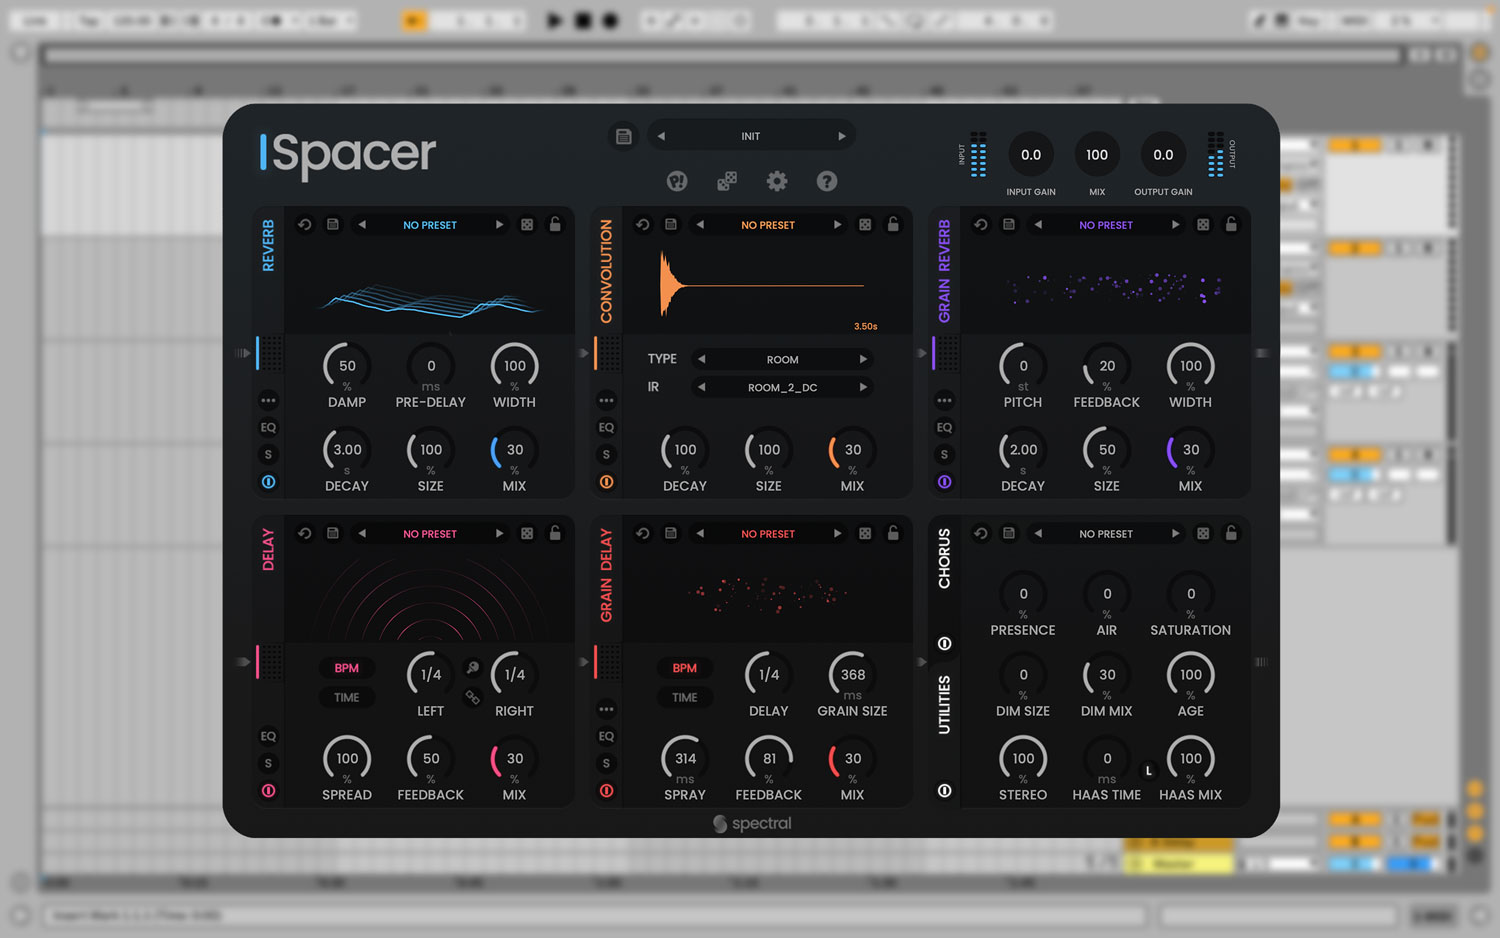
Task: Select next Reverb preset arrow
Action: (499, 225)
